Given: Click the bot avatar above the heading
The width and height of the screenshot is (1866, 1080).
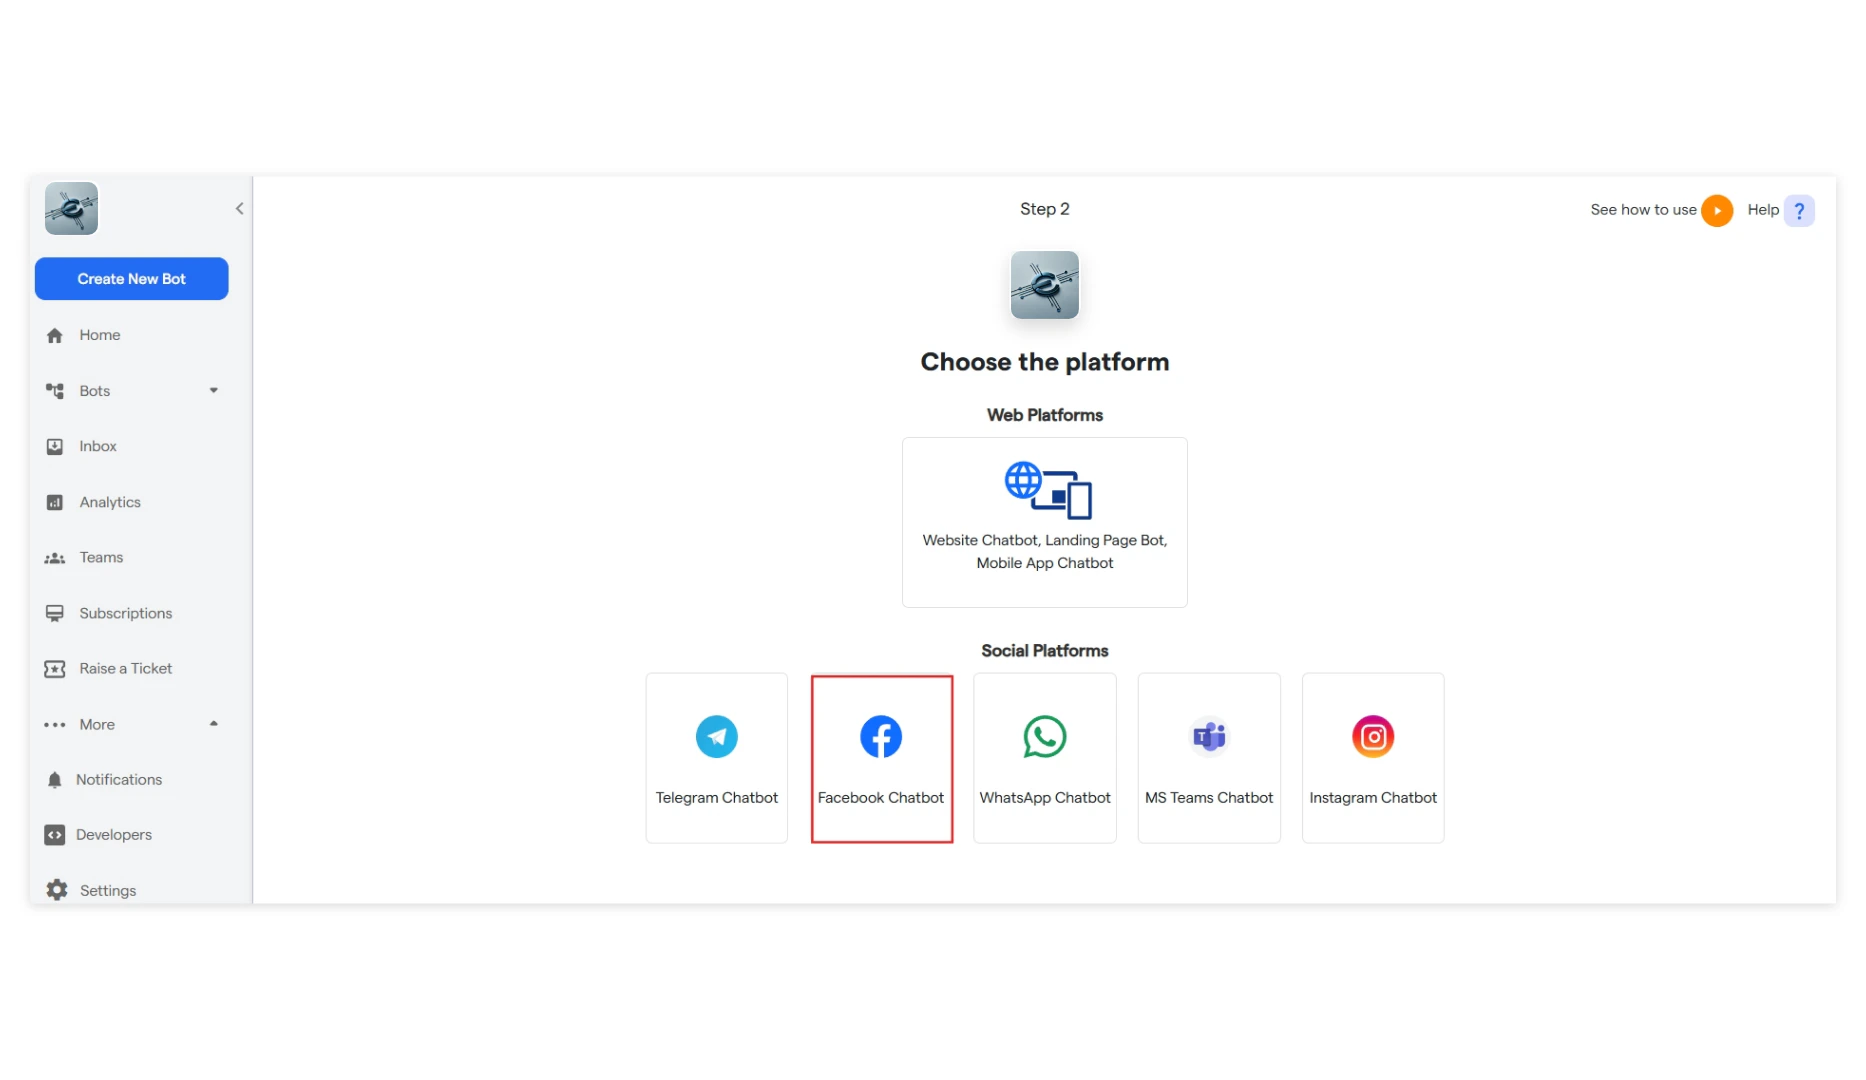Looking at the screenshot, I should pos(1045,285).
